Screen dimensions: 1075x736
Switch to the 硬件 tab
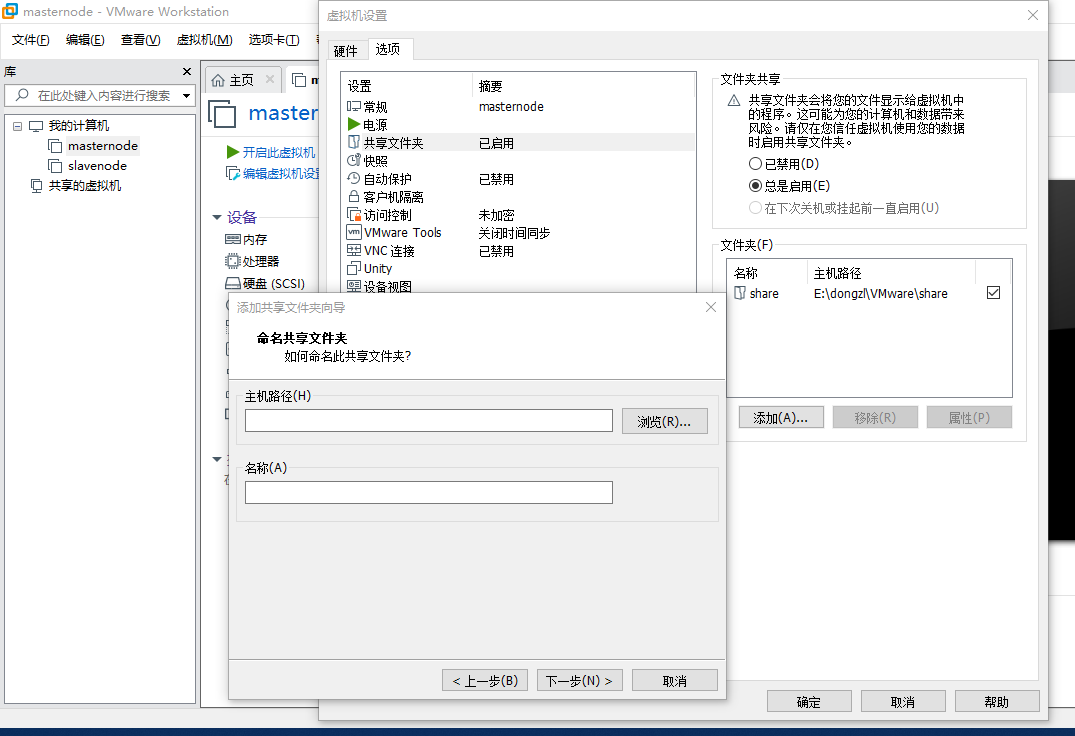(x=346, y=51)
